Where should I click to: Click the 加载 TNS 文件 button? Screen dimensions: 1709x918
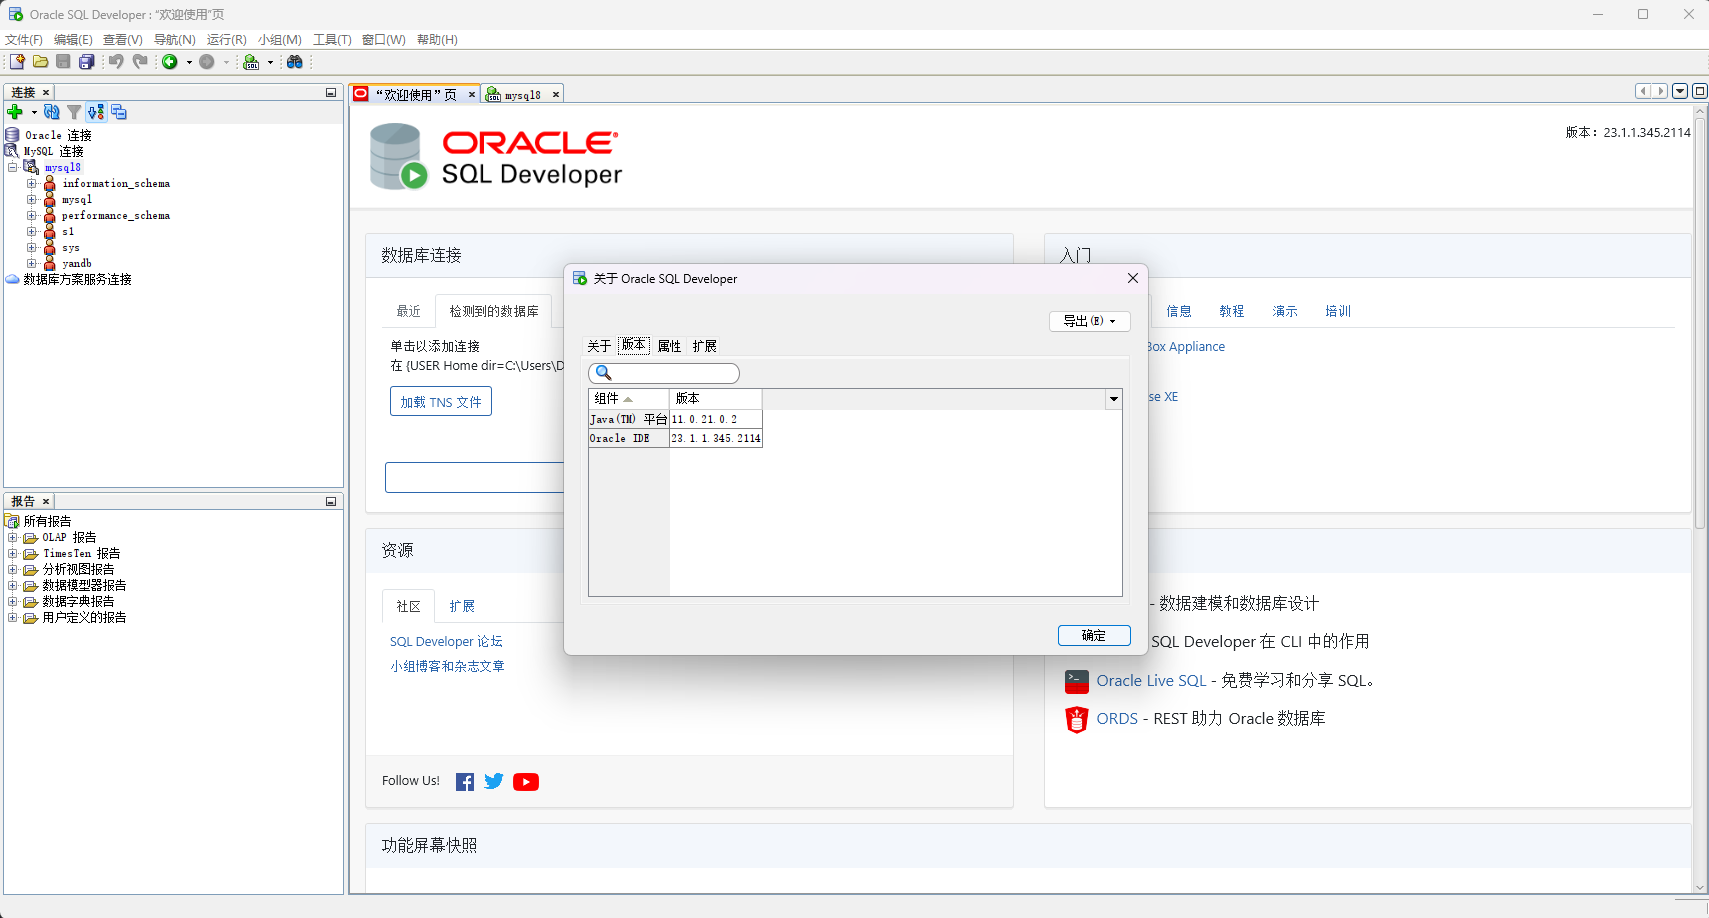(441, 401)
